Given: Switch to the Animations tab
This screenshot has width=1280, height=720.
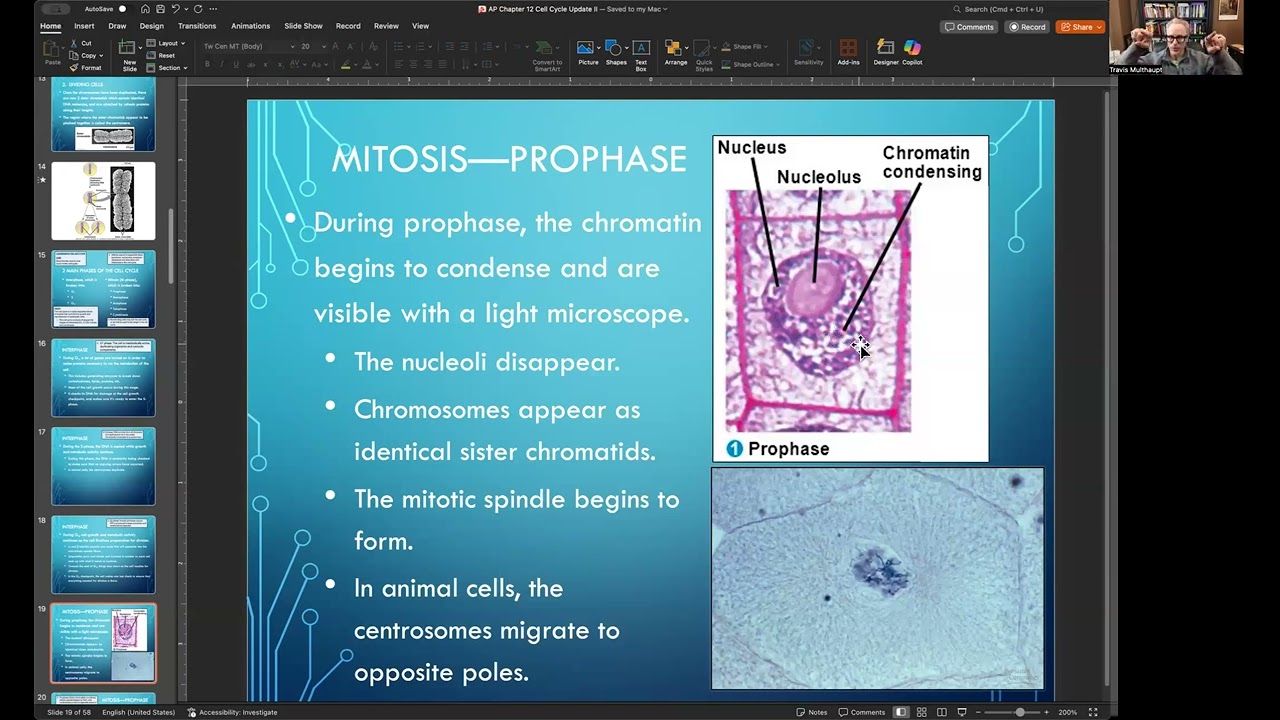Looking at the screenshot, I should pyautogui.click(x=250, y=26).
